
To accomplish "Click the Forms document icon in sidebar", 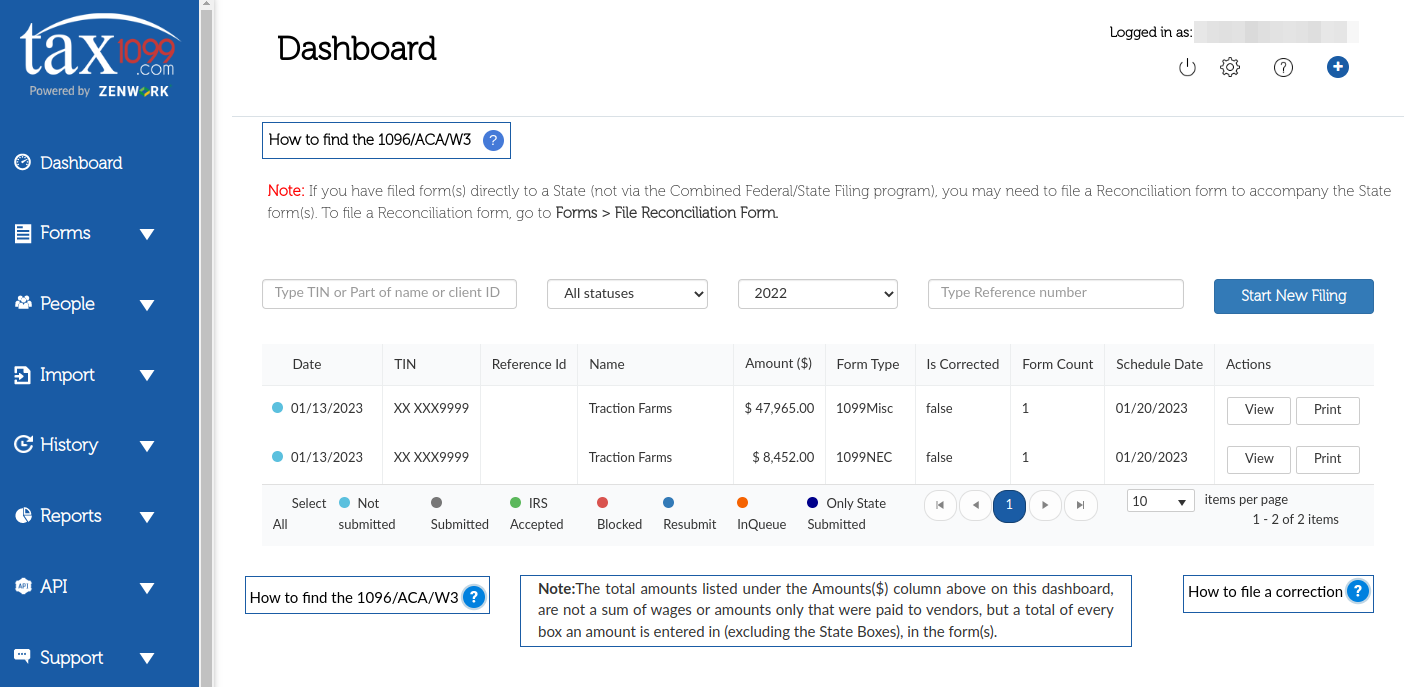I will [x=22, y=233].
